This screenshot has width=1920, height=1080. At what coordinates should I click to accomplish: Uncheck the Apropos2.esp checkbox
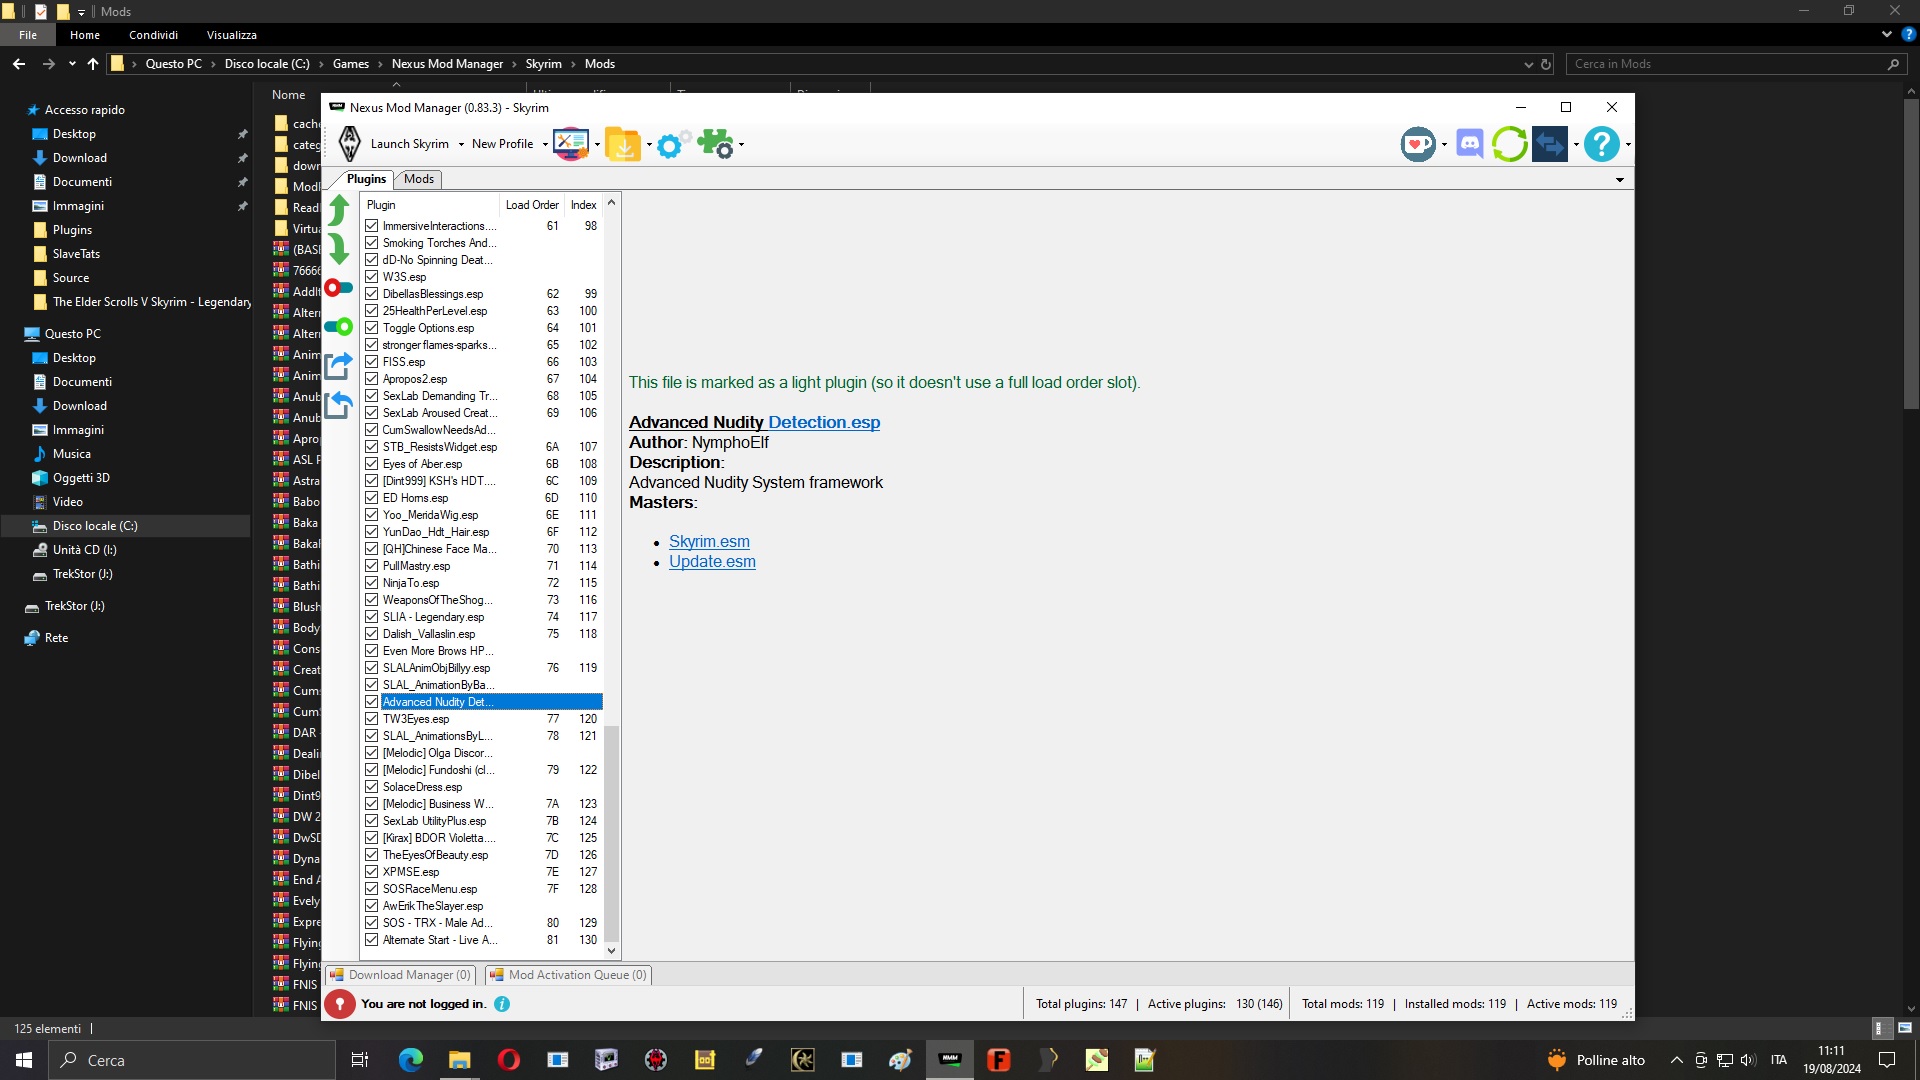372,379
